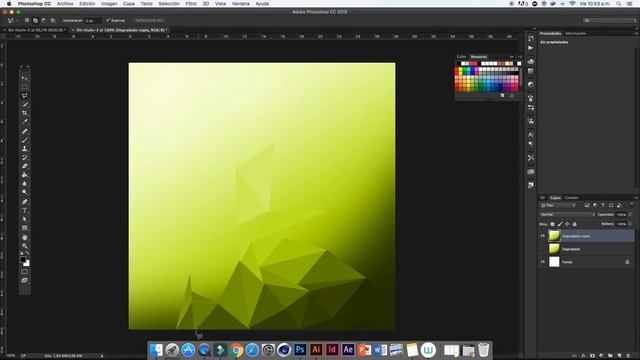Open the Relleno slider arrow
This screenshot has width=640, height=360.
point(631,224)
